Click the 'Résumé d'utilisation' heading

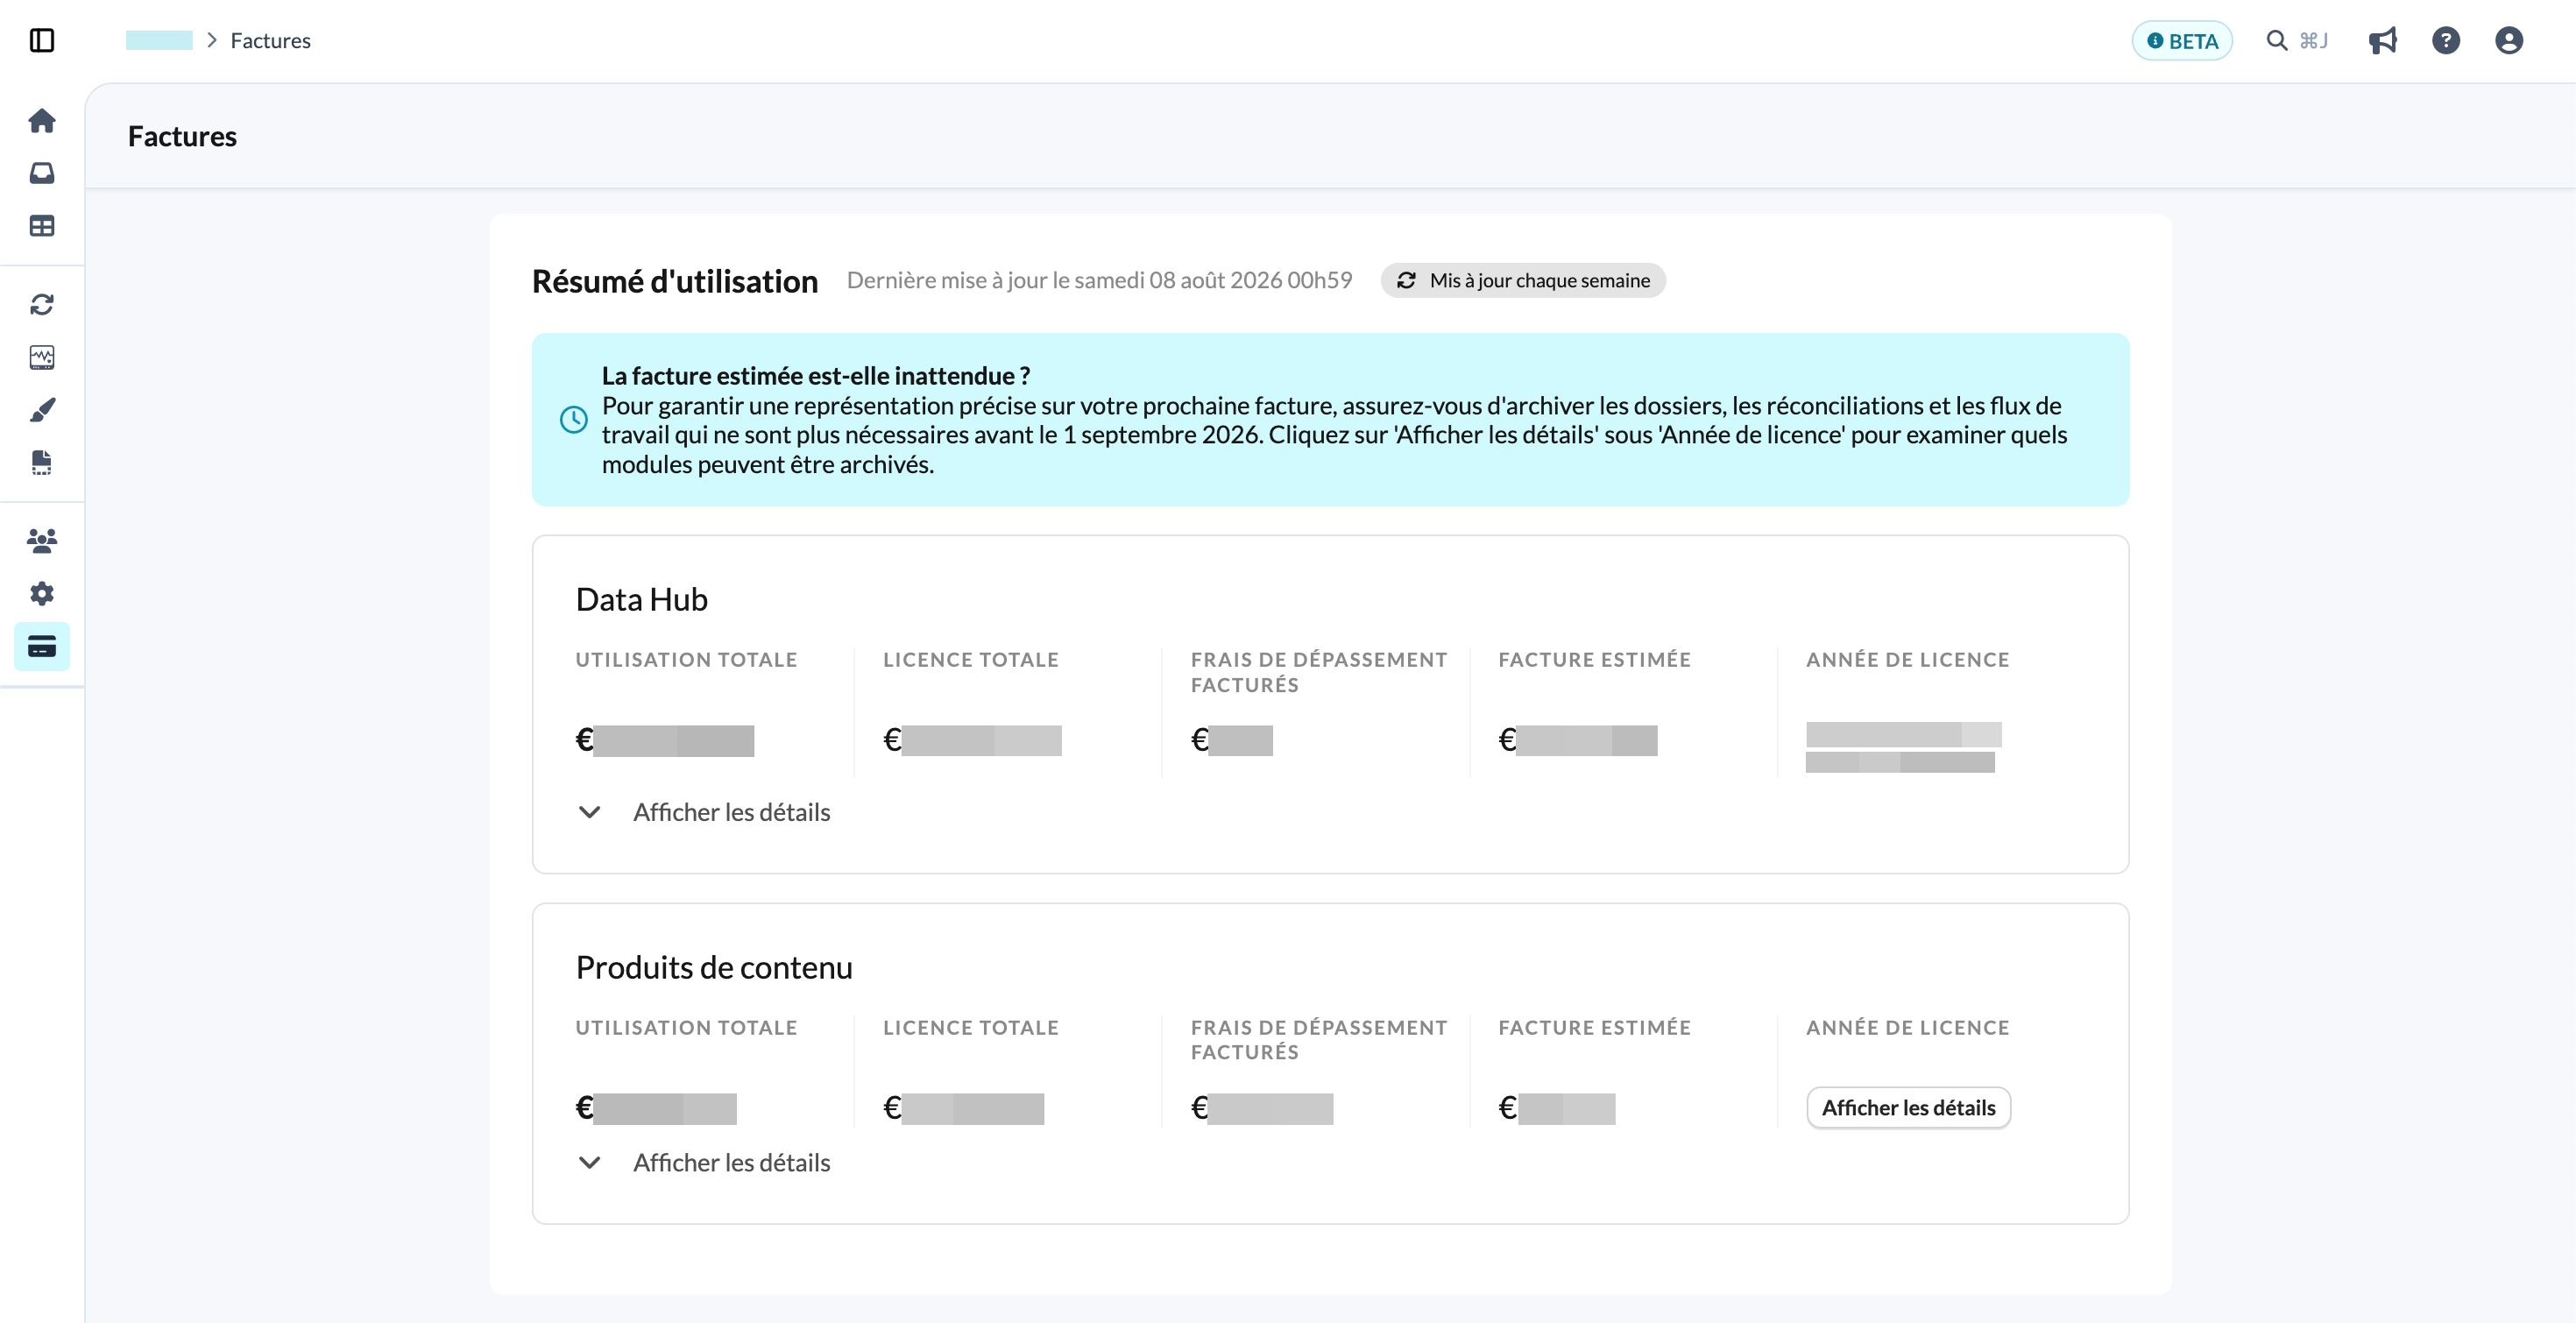coord(675,282)
